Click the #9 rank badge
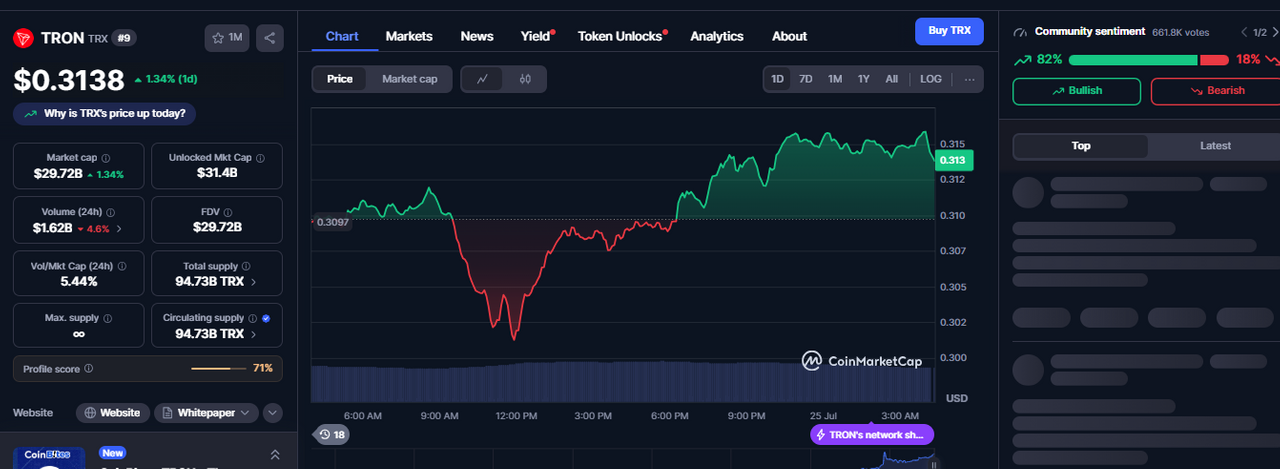This screenshot has height=469, width=1280. click(125, 38)
